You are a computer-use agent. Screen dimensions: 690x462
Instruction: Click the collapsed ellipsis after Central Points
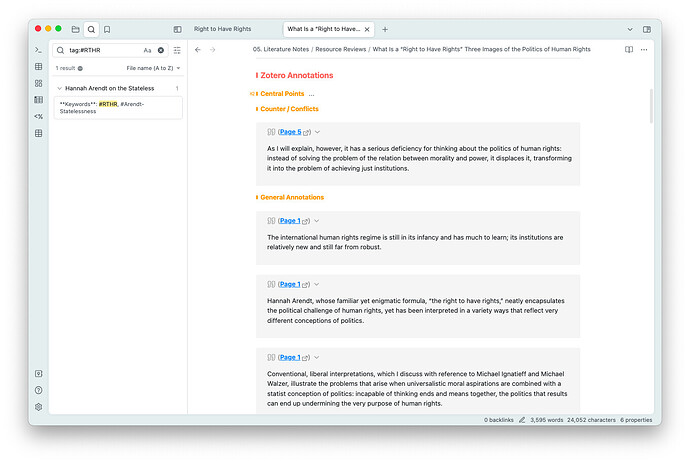[x=312, y=94]
